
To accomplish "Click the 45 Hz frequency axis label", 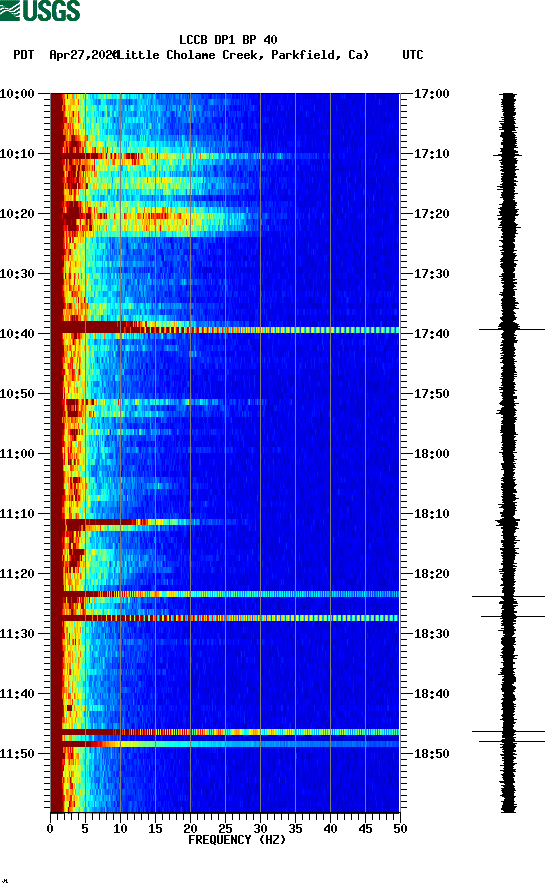I will coord(365,829).
